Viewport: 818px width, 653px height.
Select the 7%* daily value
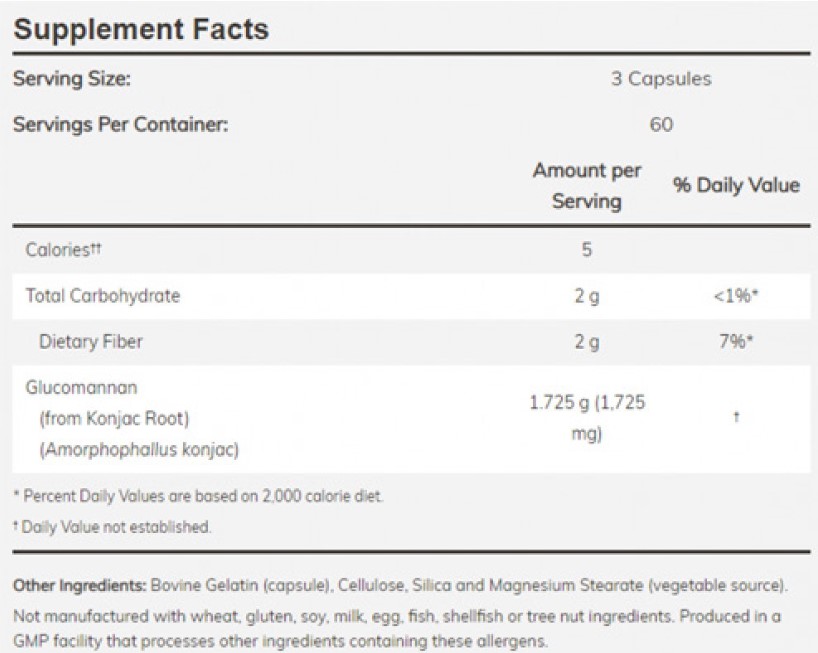[736, 342]
